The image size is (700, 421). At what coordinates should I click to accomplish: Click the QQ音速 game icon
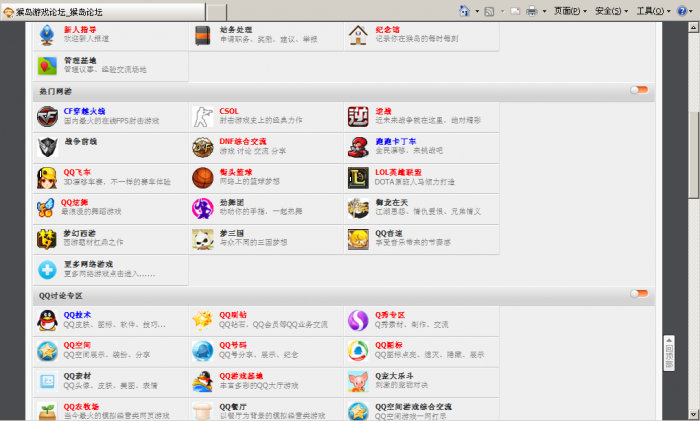pyautogui.click(x=358, y=239)
